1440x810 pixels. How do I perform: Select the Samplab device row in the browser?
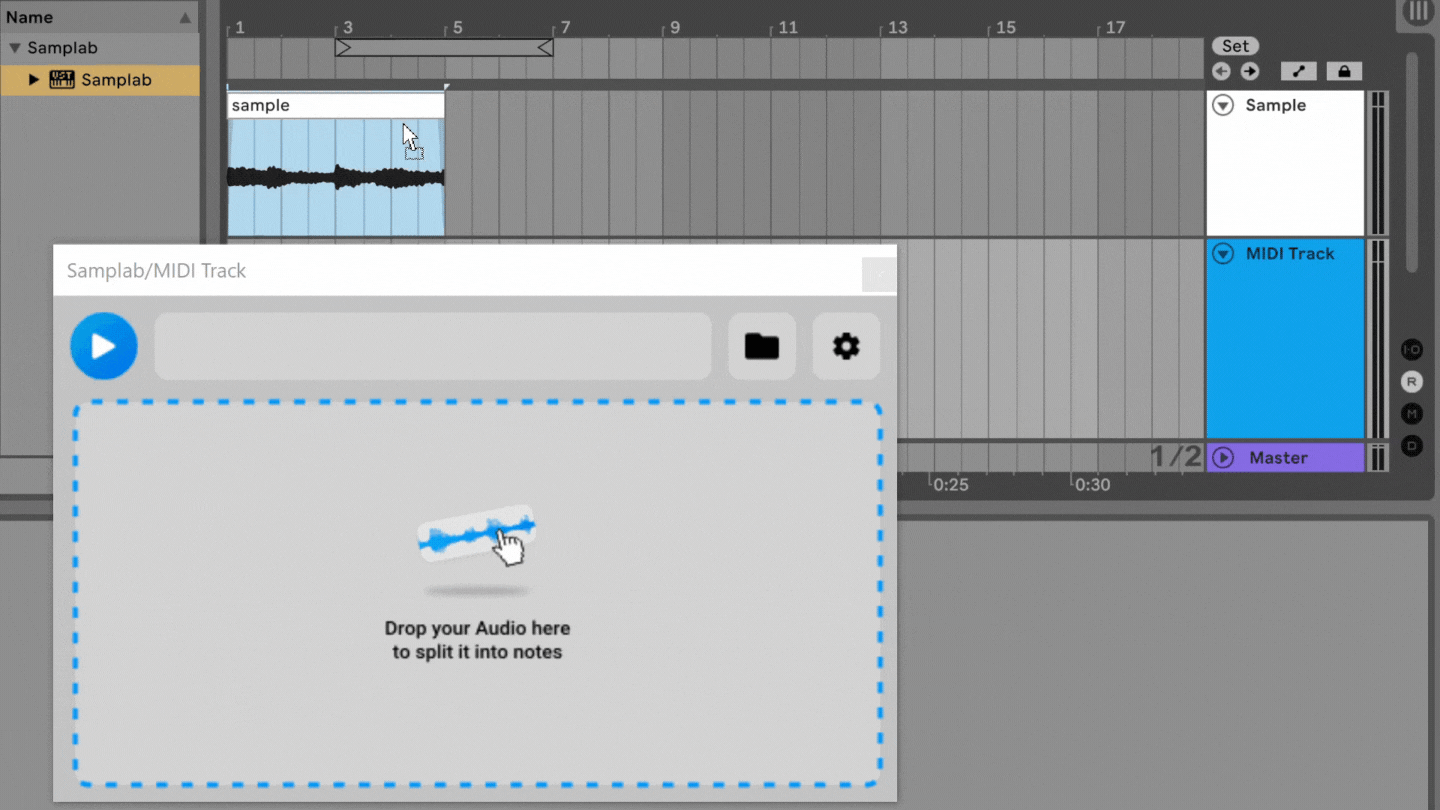point(100,80)
